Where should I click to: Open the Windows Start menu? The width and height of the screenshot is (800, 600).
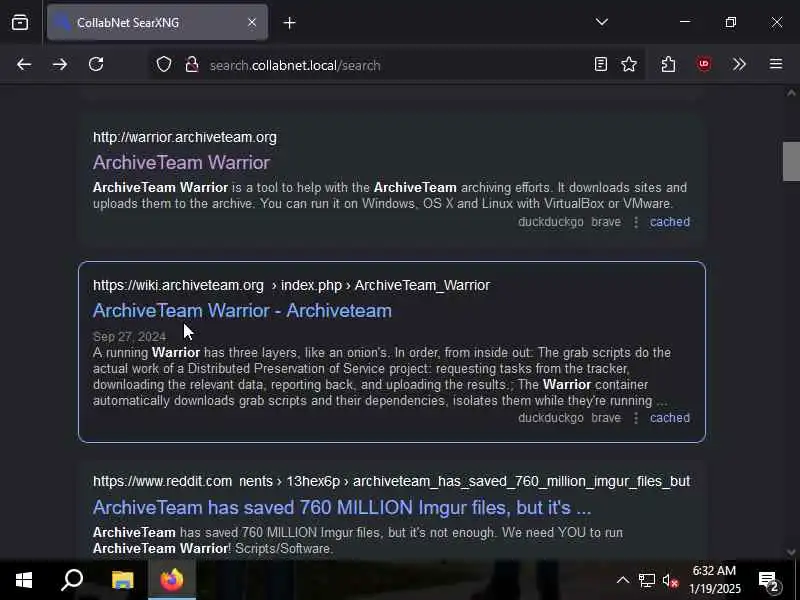[23, 580]
